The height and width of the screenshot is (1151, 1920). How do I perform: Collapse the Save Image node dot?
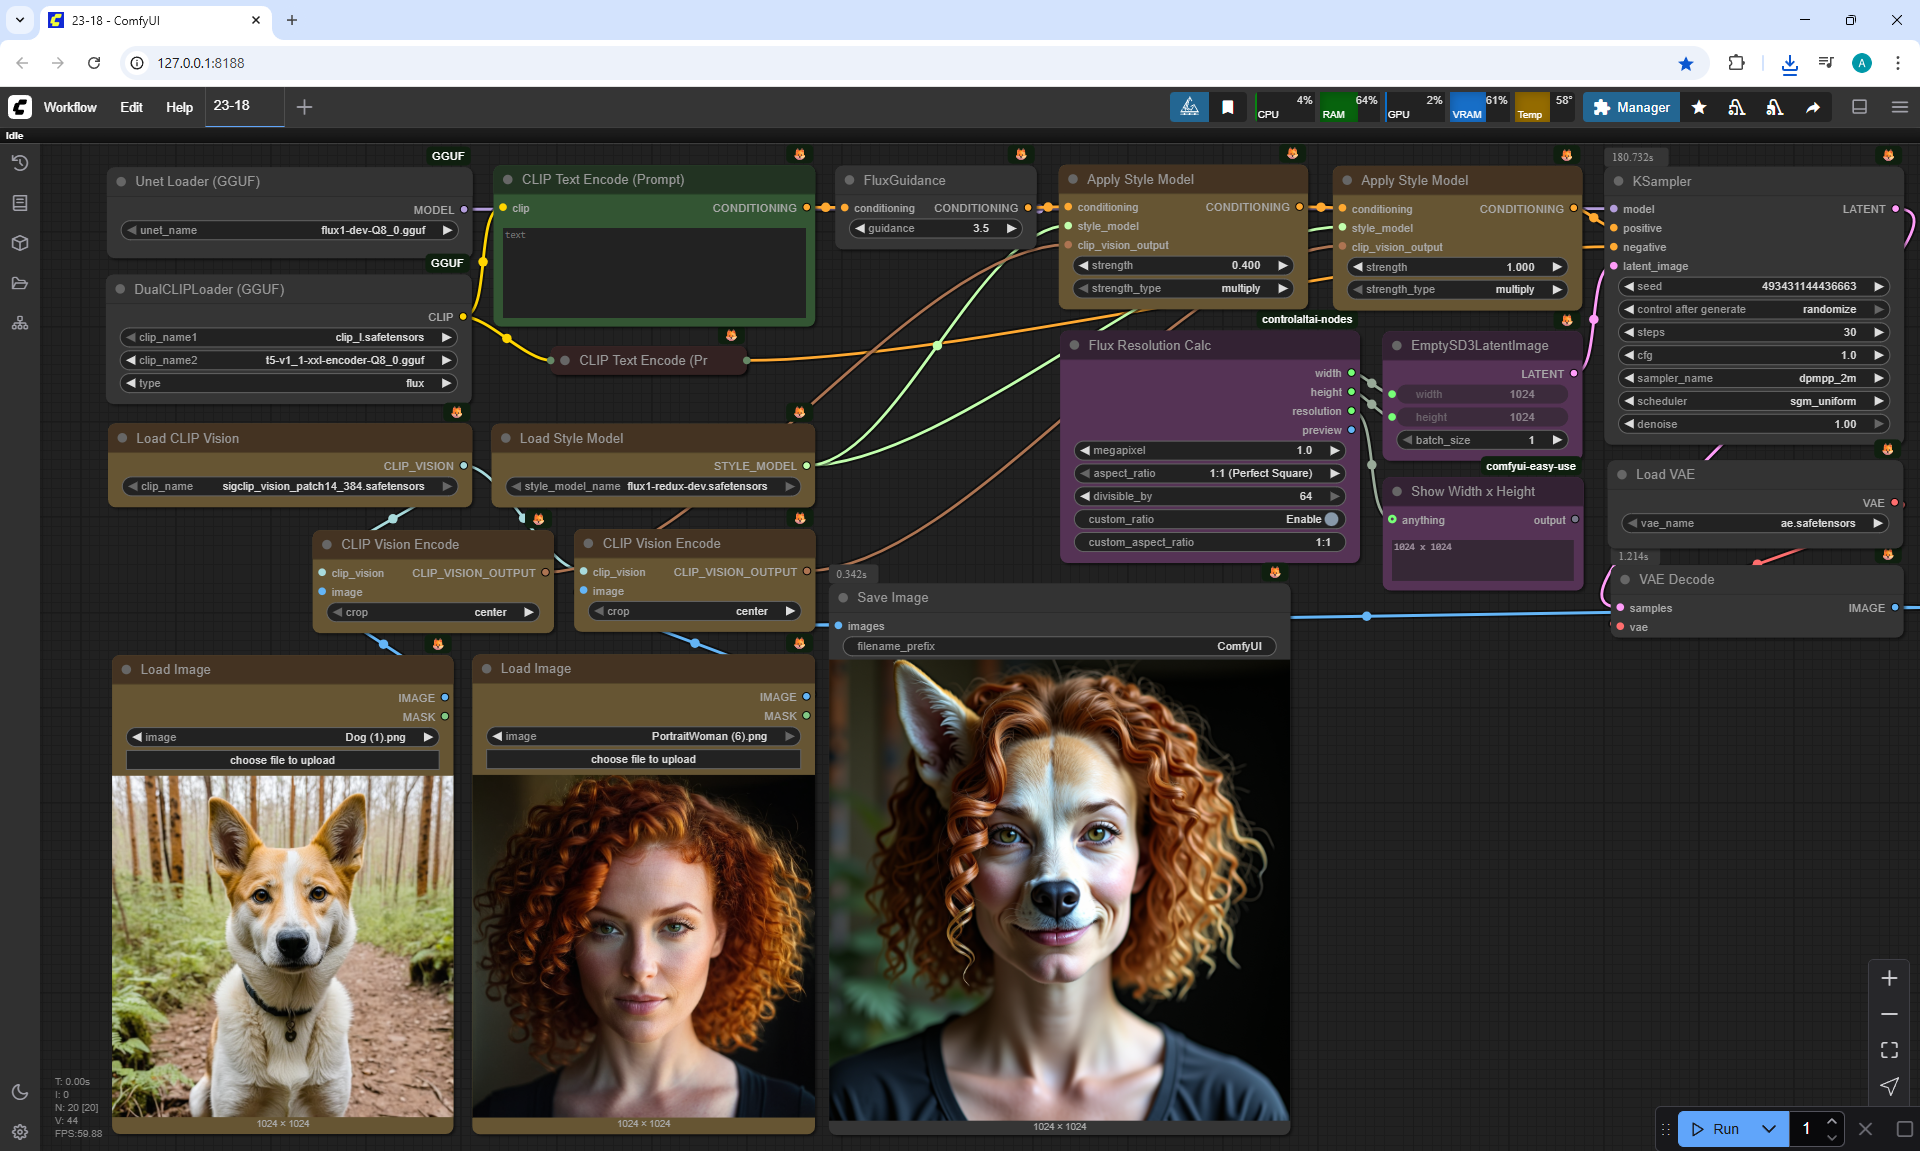844,597
